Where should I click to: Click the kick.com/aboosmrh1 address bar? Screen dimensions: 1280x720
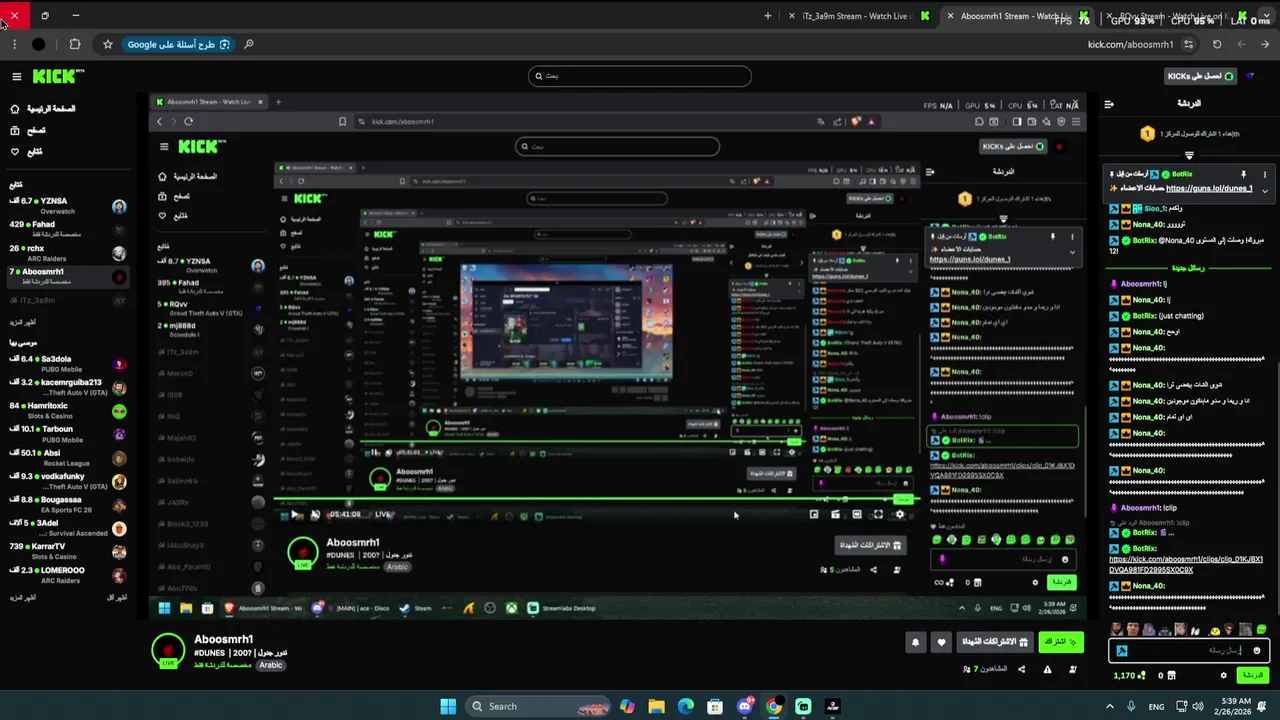click(x=1130, y=44)
